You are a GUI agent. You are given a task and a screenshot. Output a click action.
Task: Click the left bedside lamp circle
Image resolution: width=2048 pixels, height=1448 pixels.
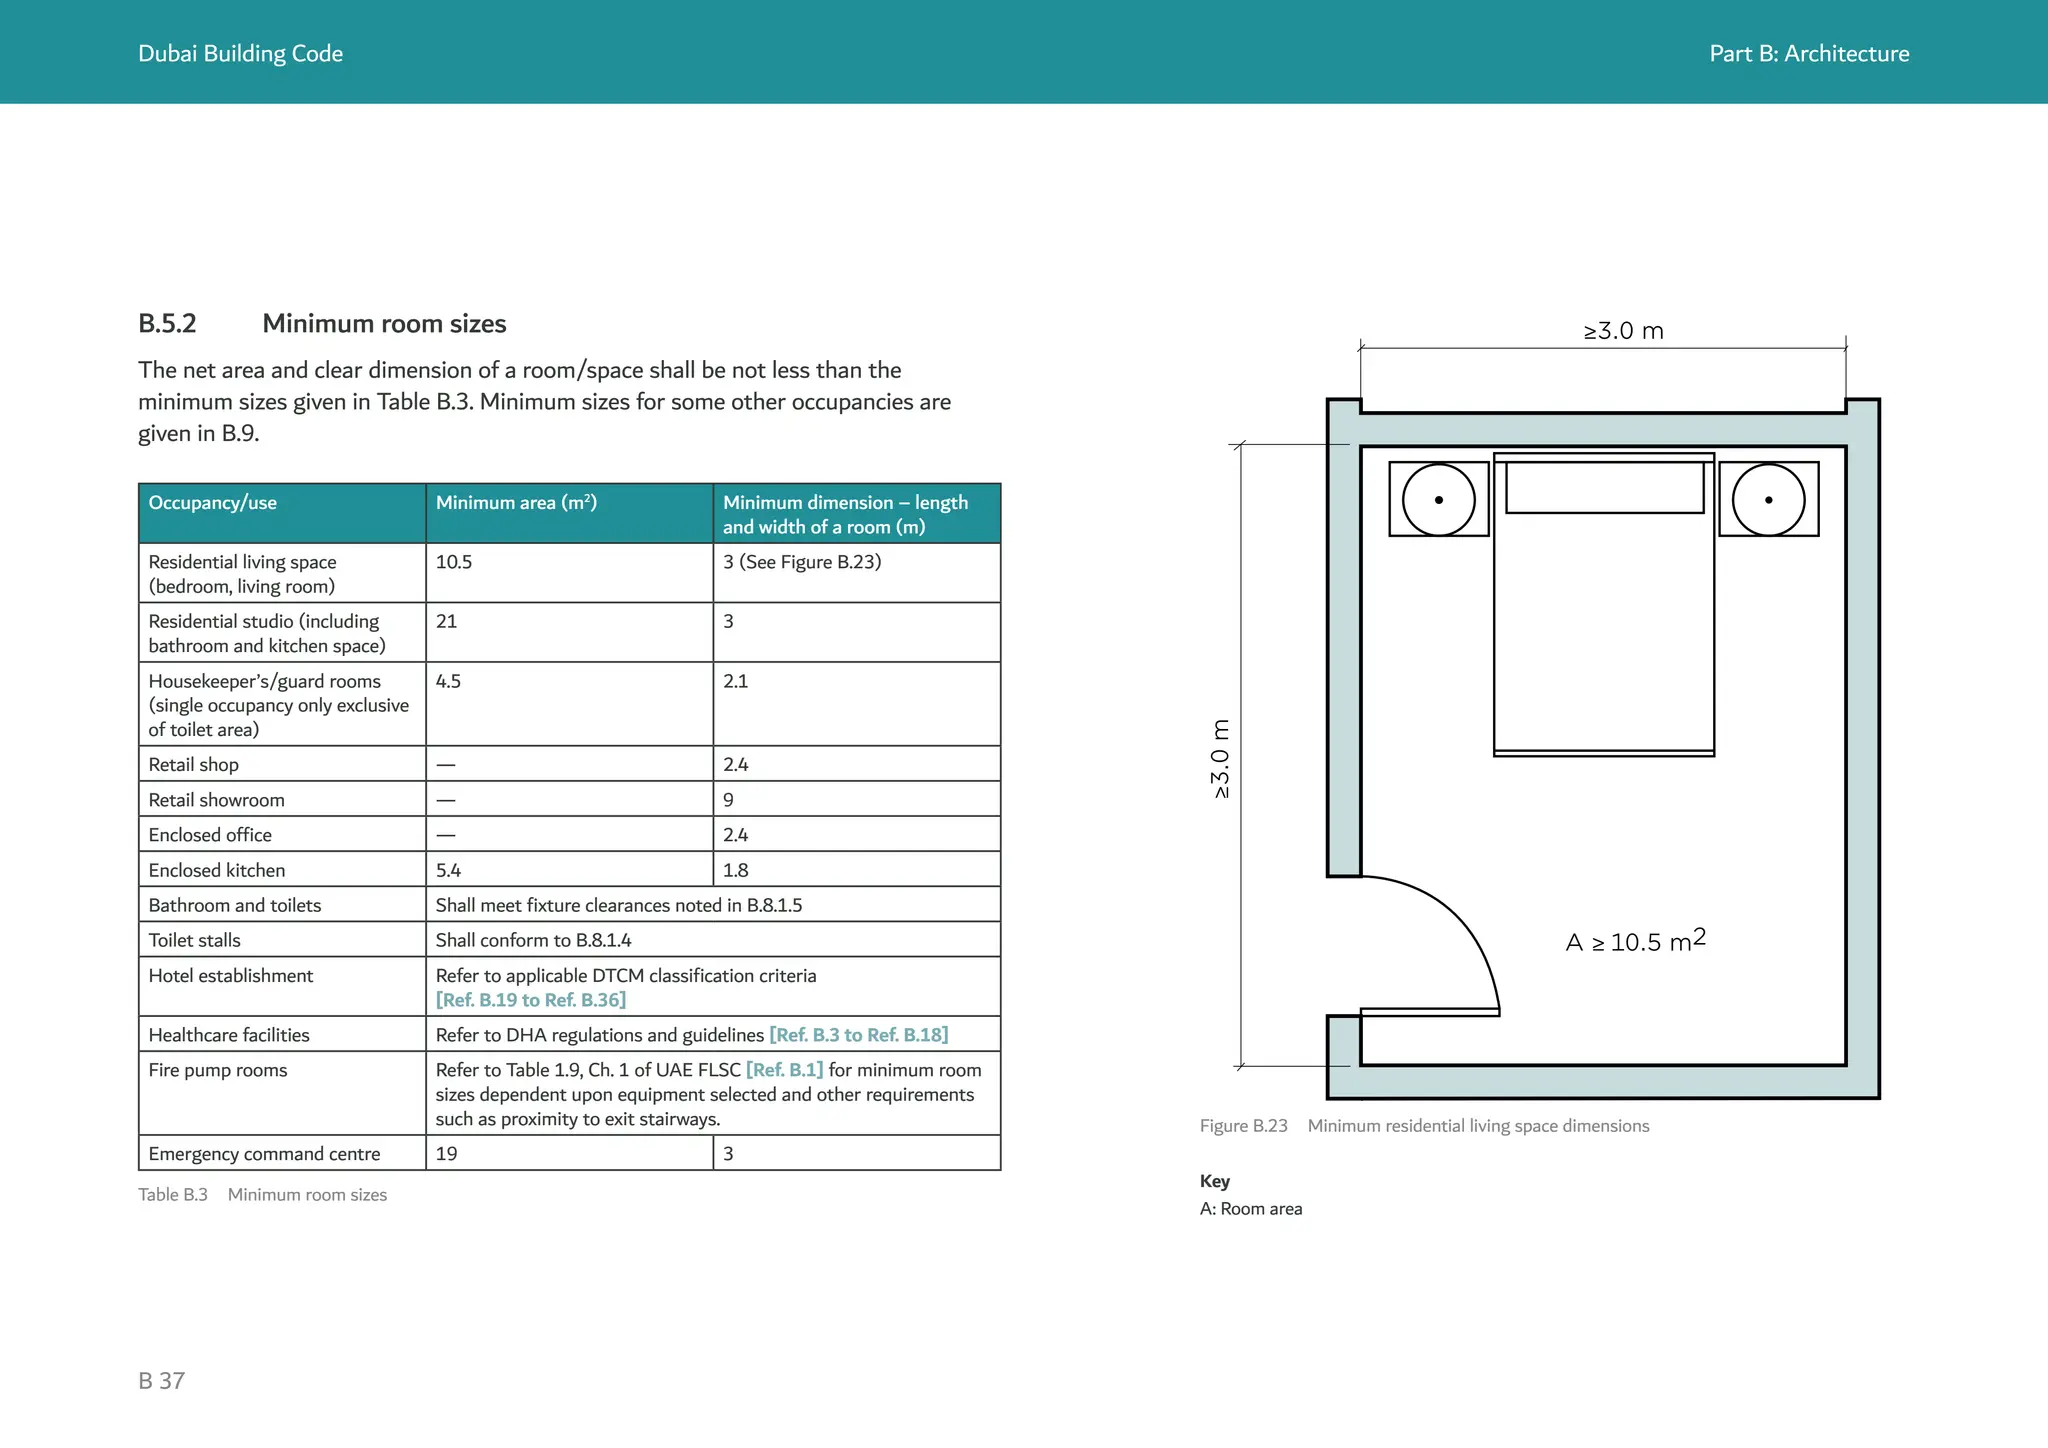[1438, 499]
